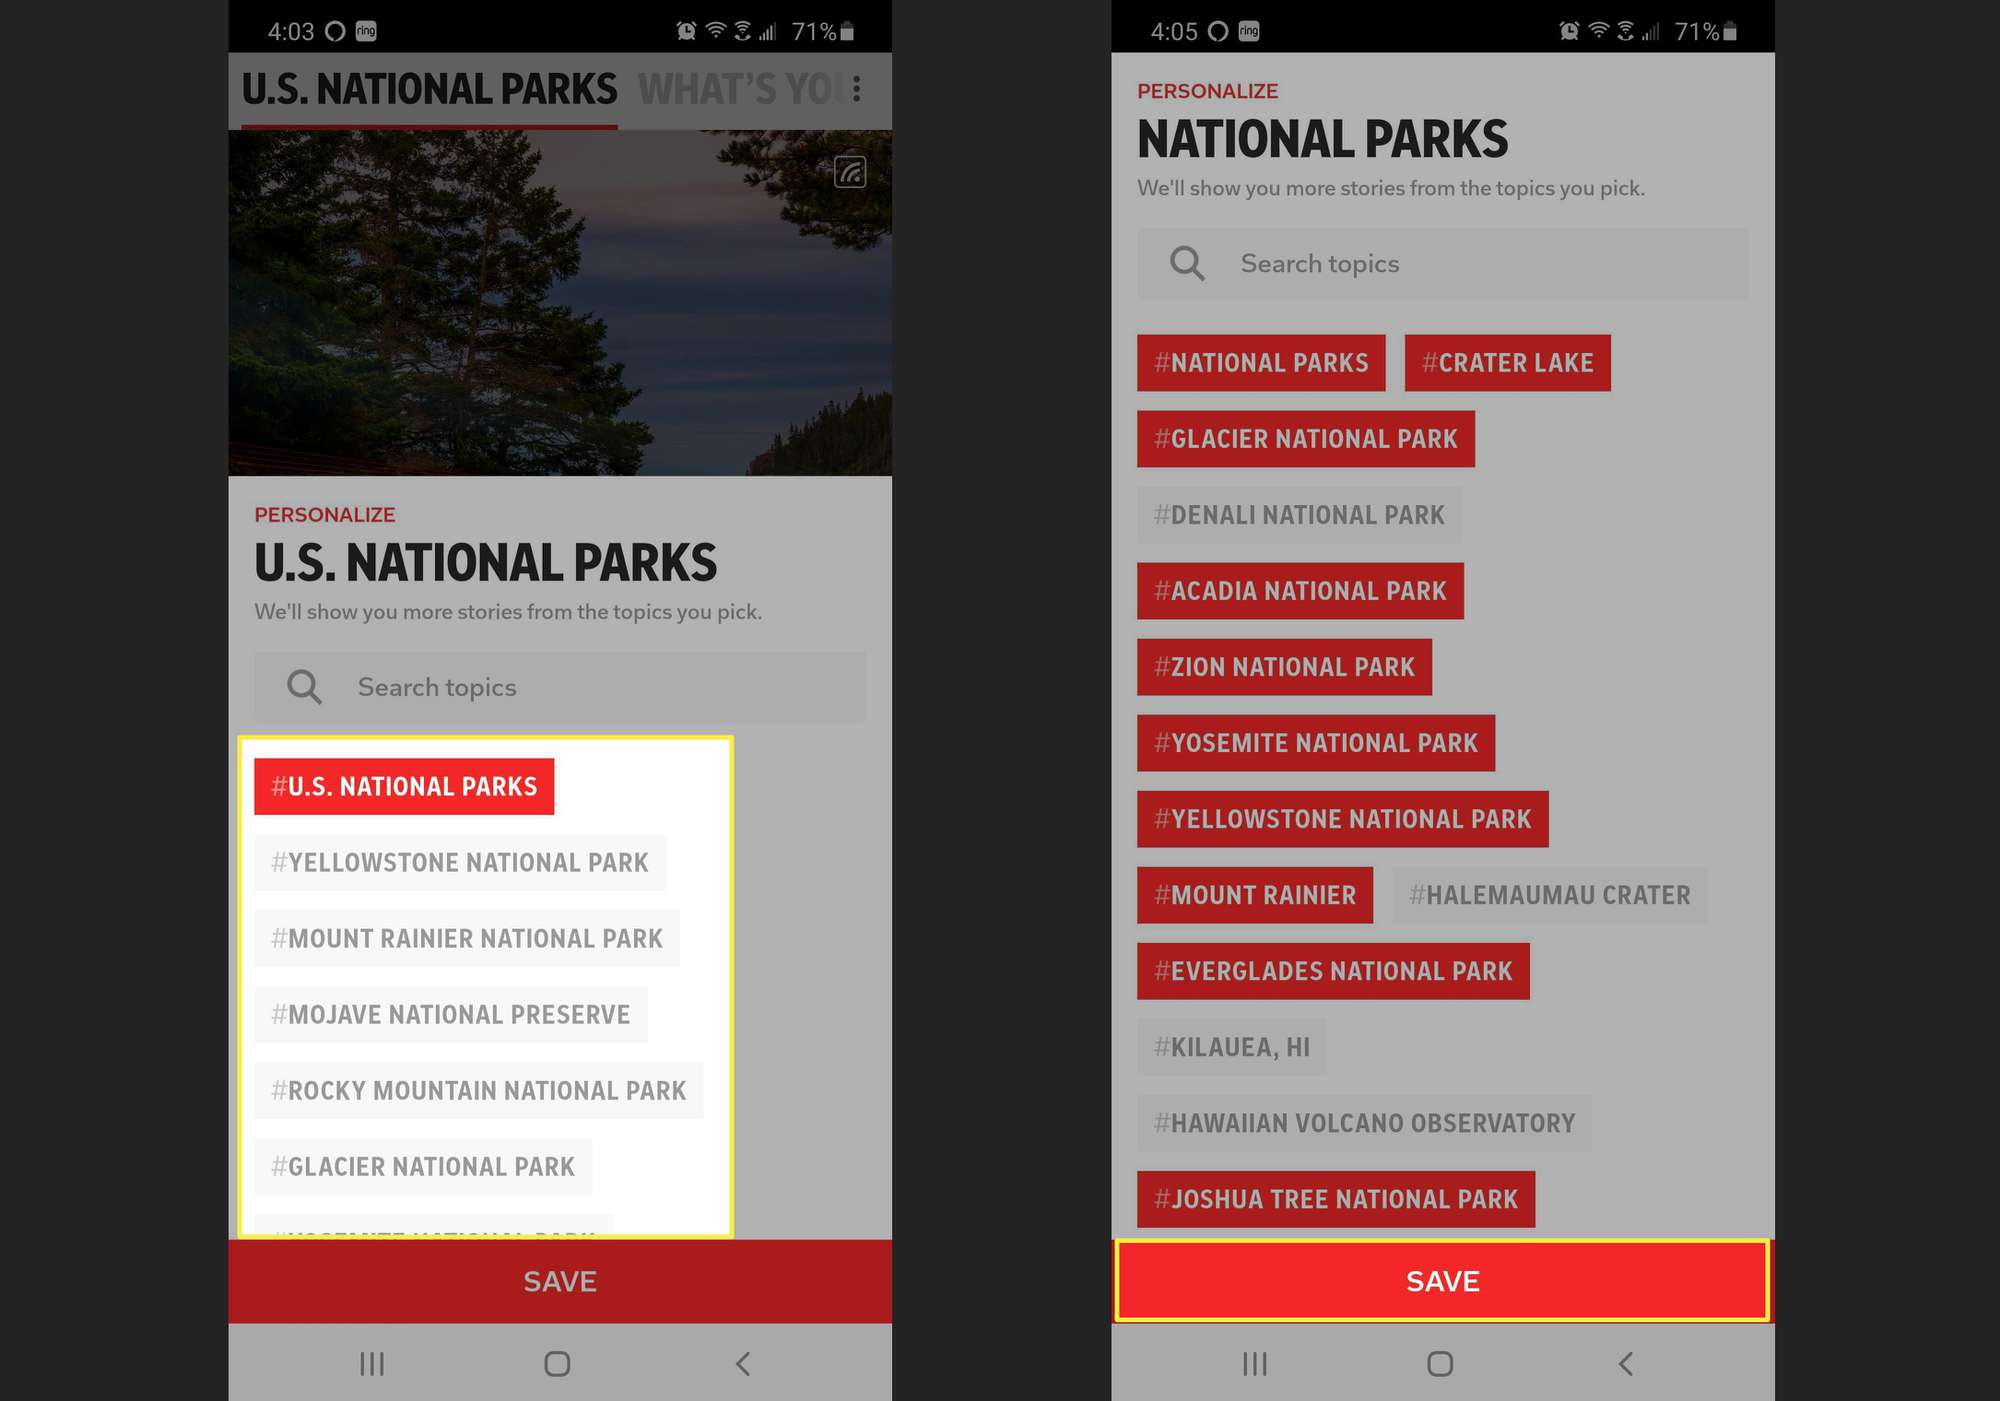Tap SAVE on the left phone
2000x1401 pixels.
[560, 1281]
